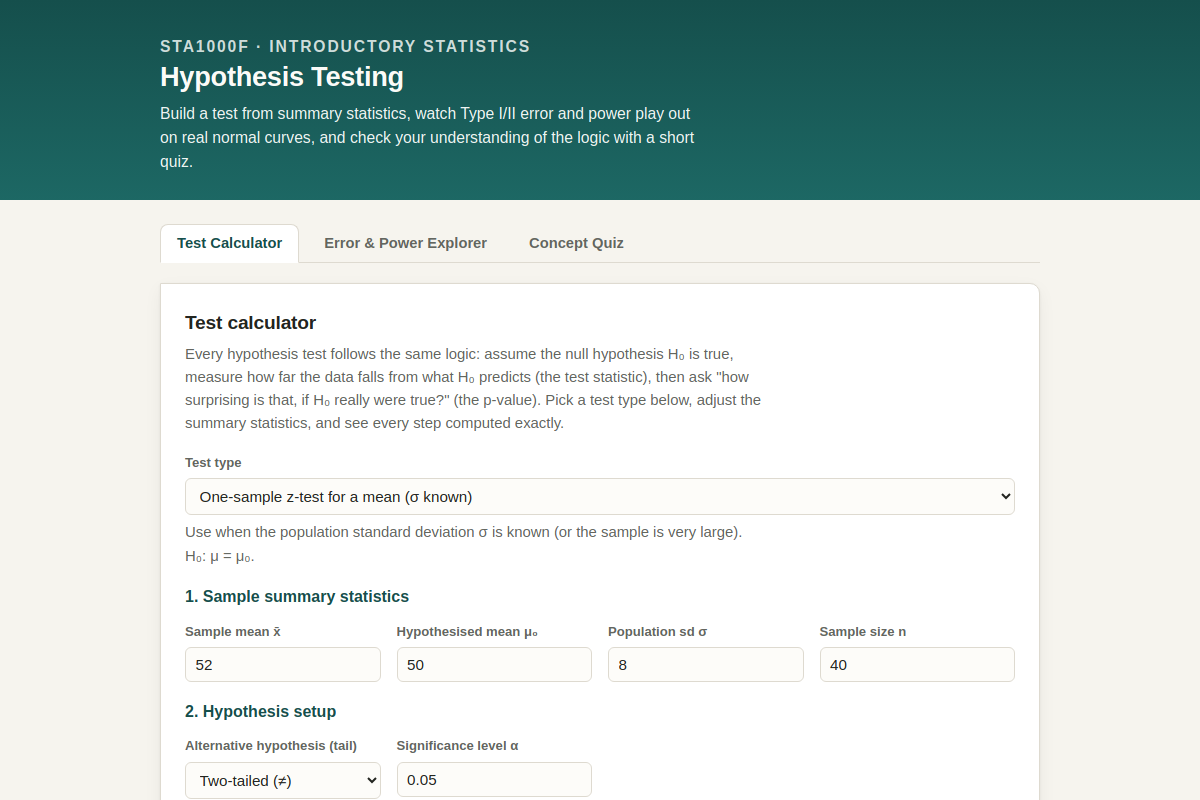The height and width of the screenshot is (800, 1200).
Task: Open the Alternative hypothesis tail dropdown
Action: 283,780
